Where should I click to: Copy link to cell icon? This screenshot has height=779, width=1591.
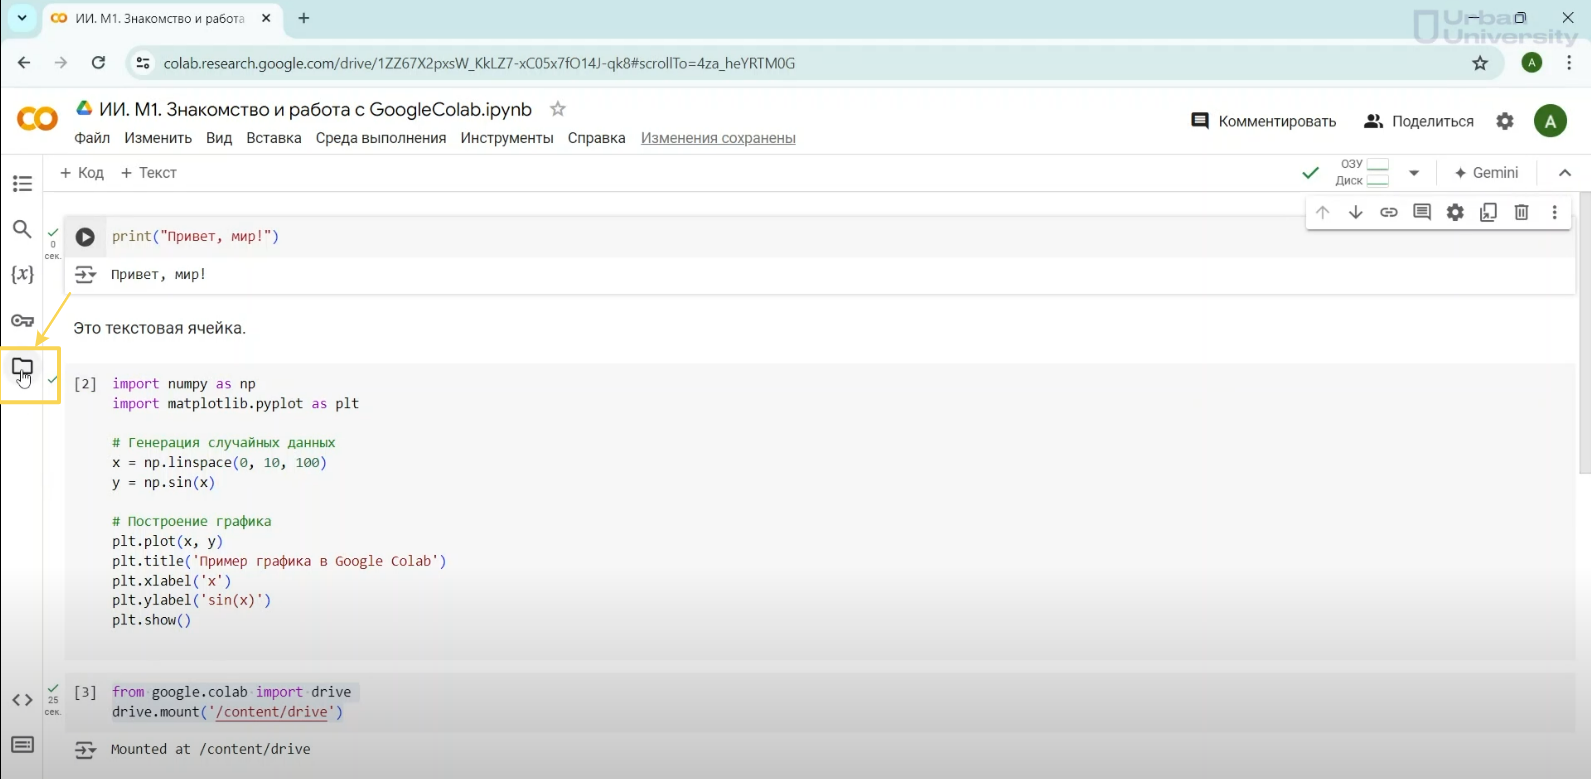[1389, 212]
